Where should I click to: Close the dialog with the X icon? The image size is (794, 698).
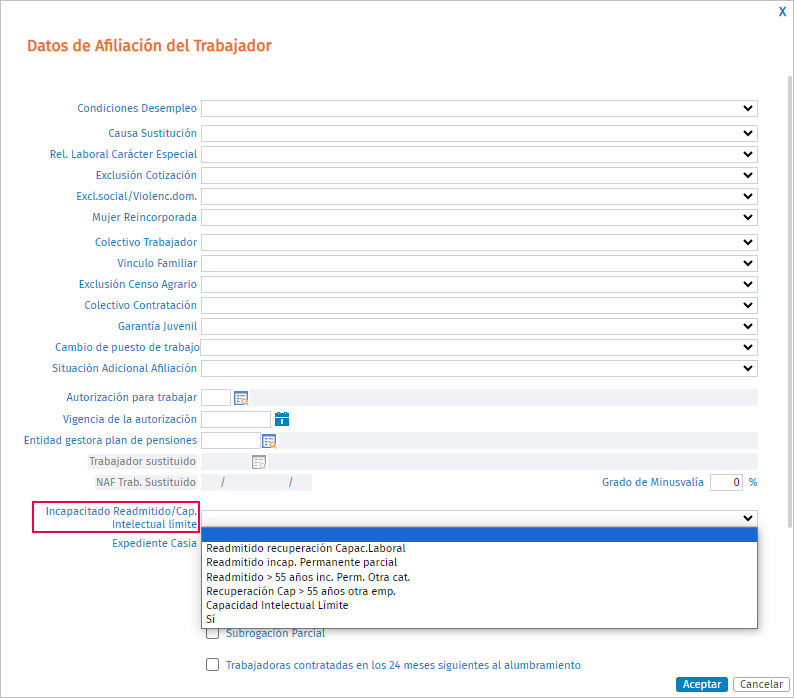click(782, 12)
